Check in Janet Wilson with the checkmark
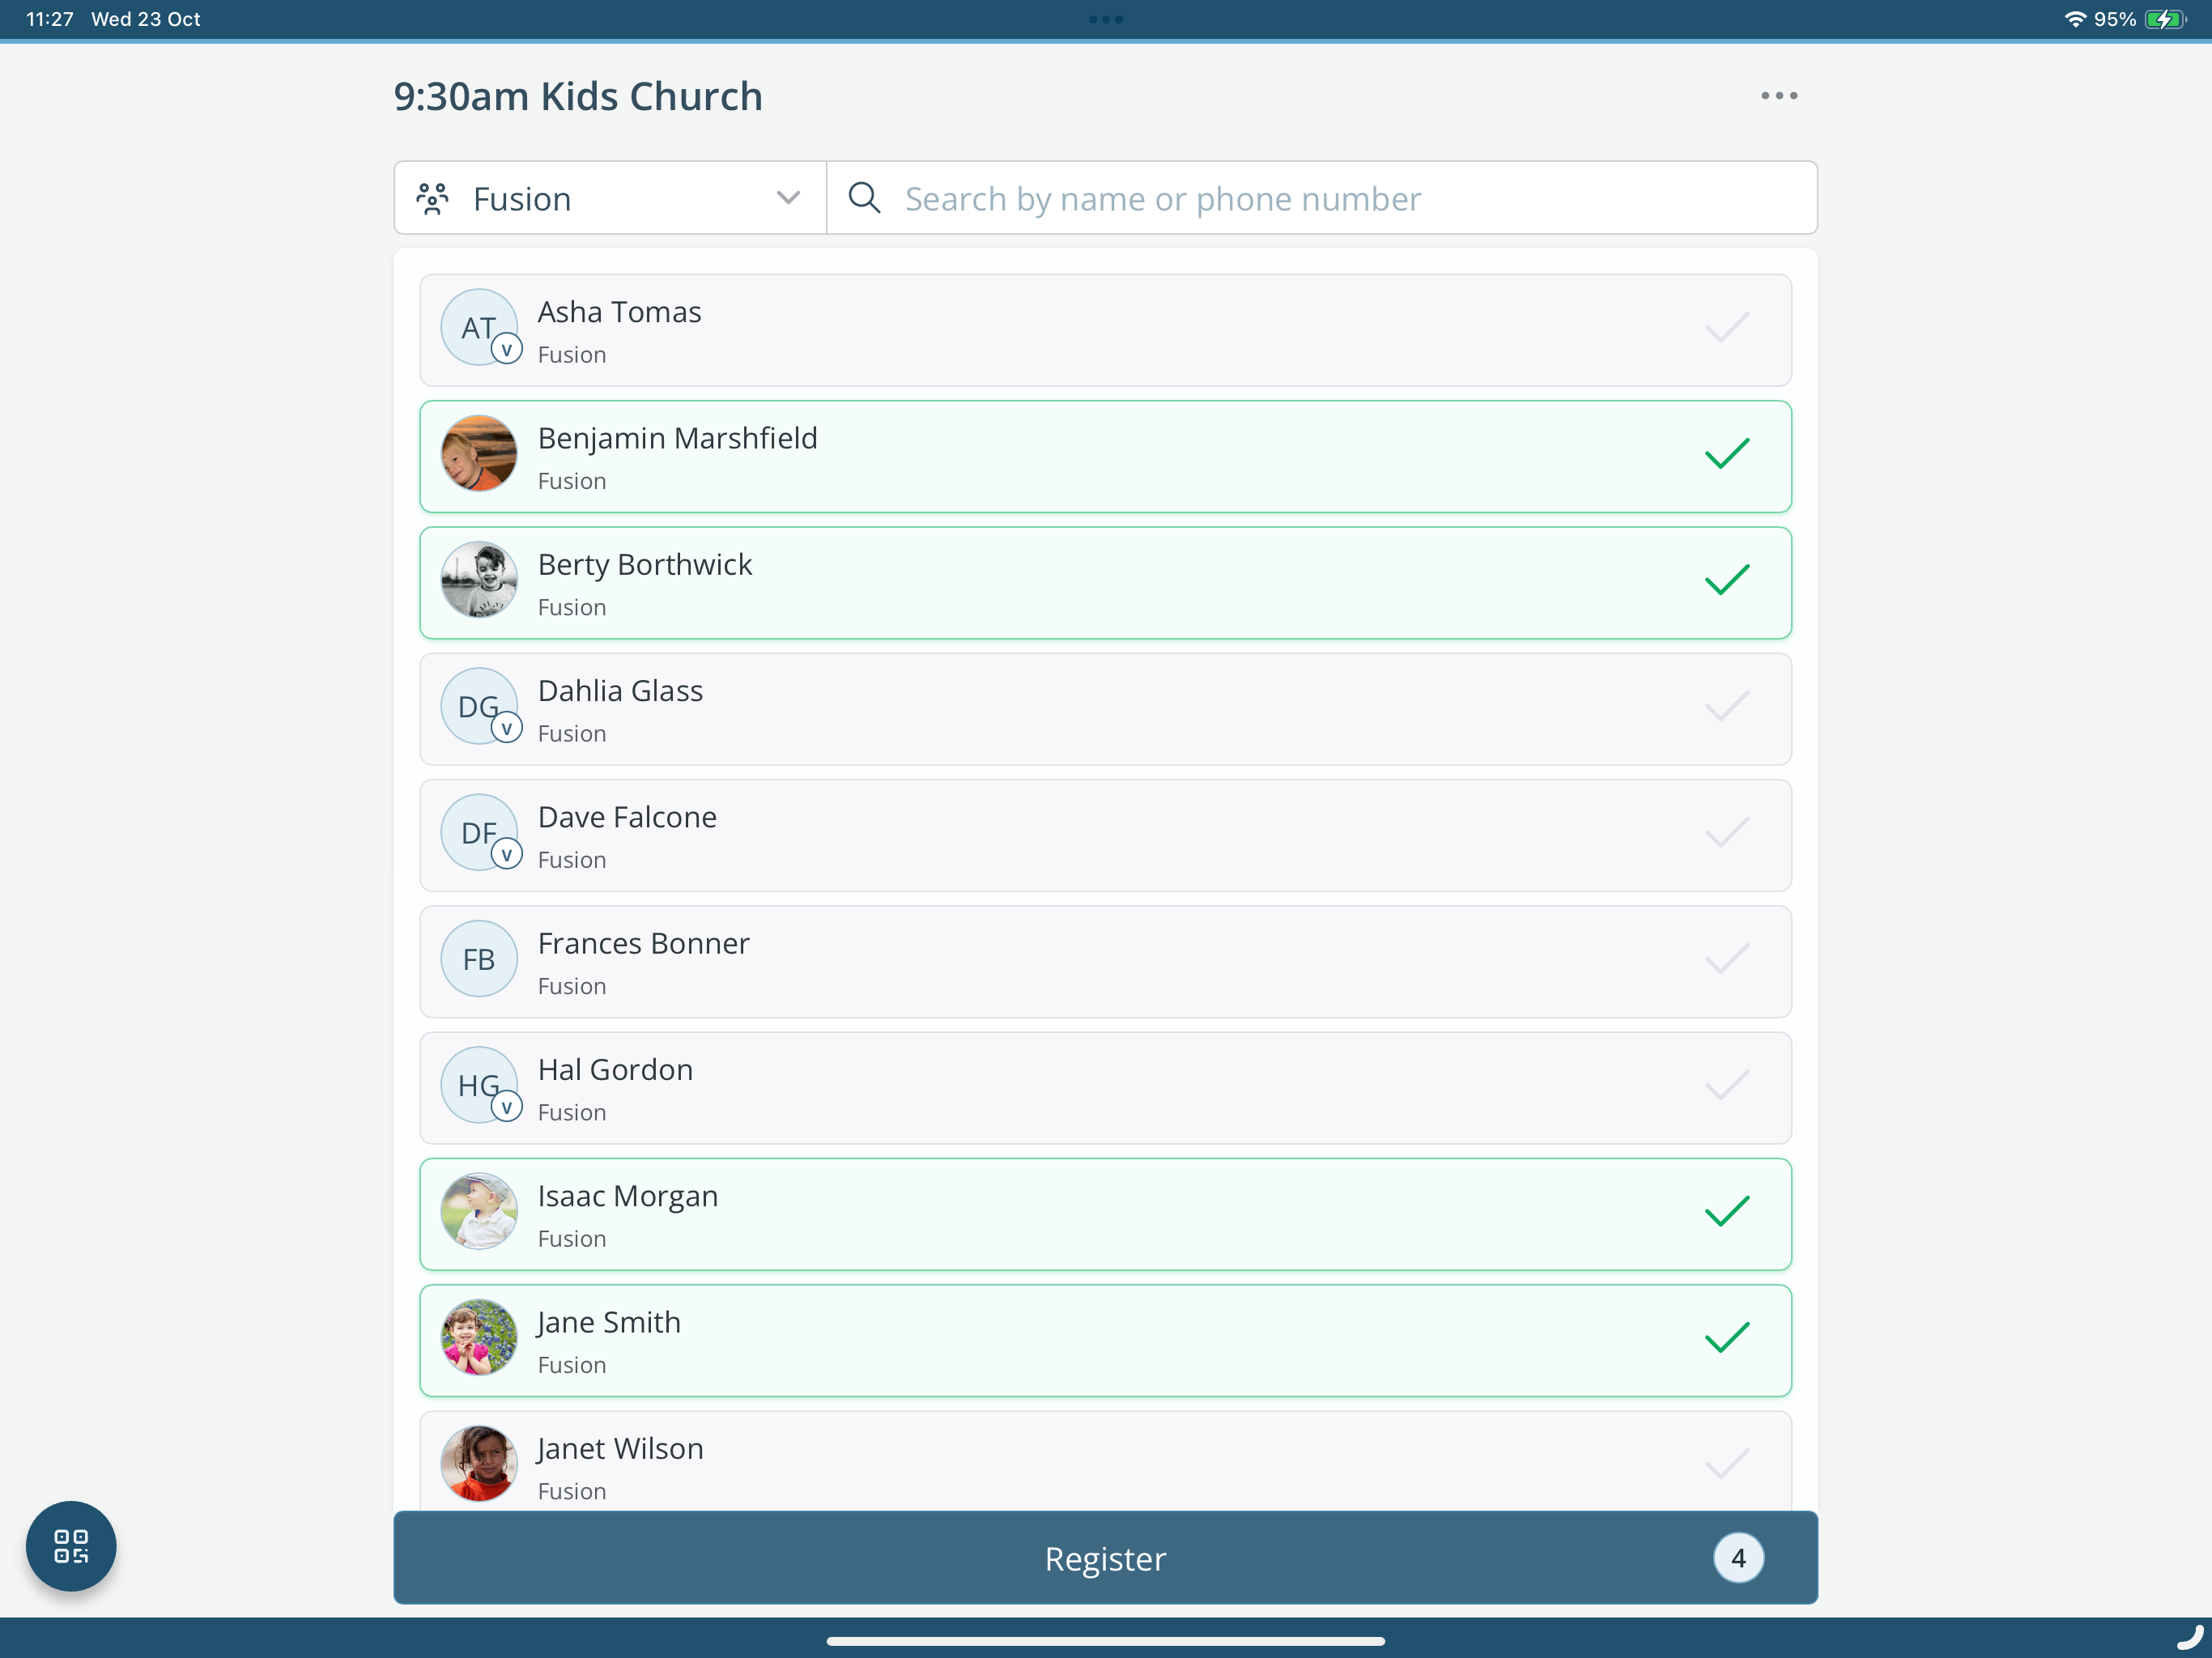This screenshot has width=2212, height=1658. 1727,1464
